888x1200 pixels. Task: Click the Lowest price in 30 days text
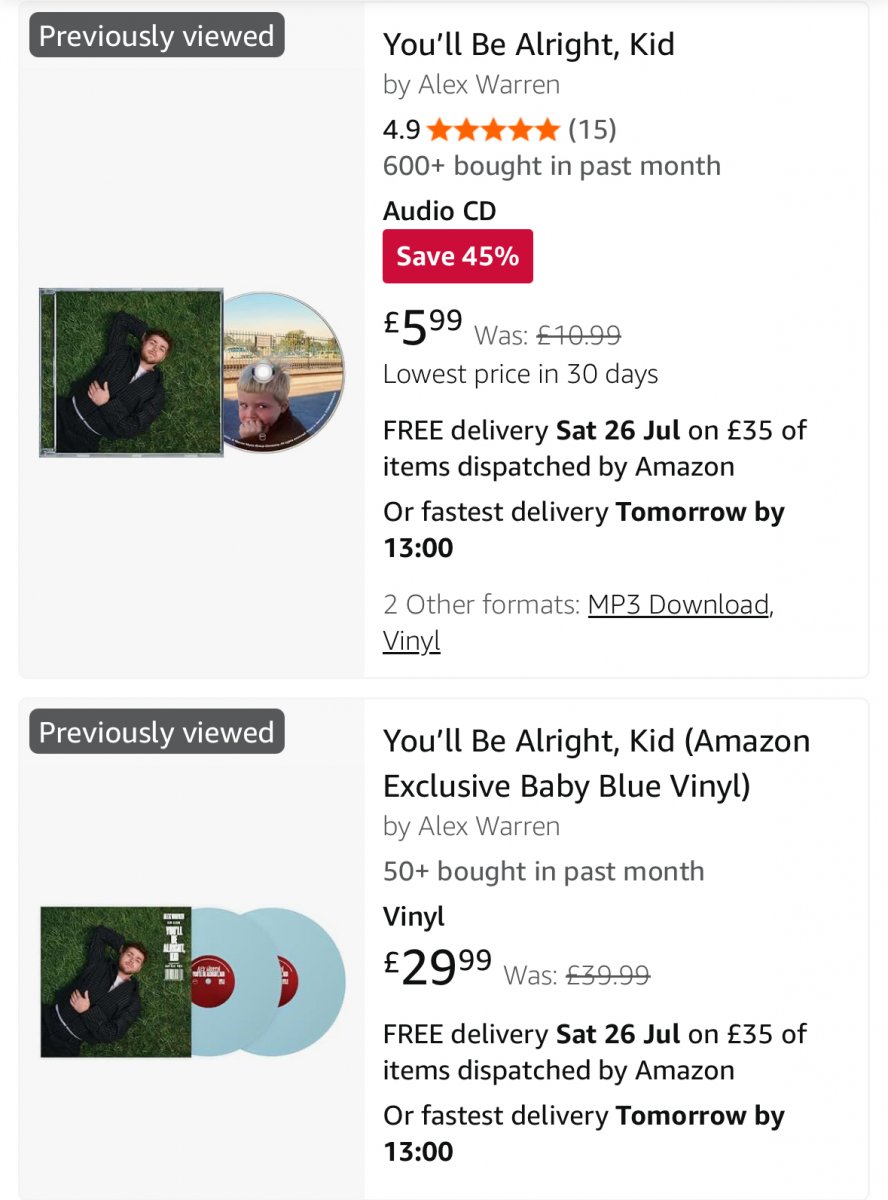coord(520,374)
